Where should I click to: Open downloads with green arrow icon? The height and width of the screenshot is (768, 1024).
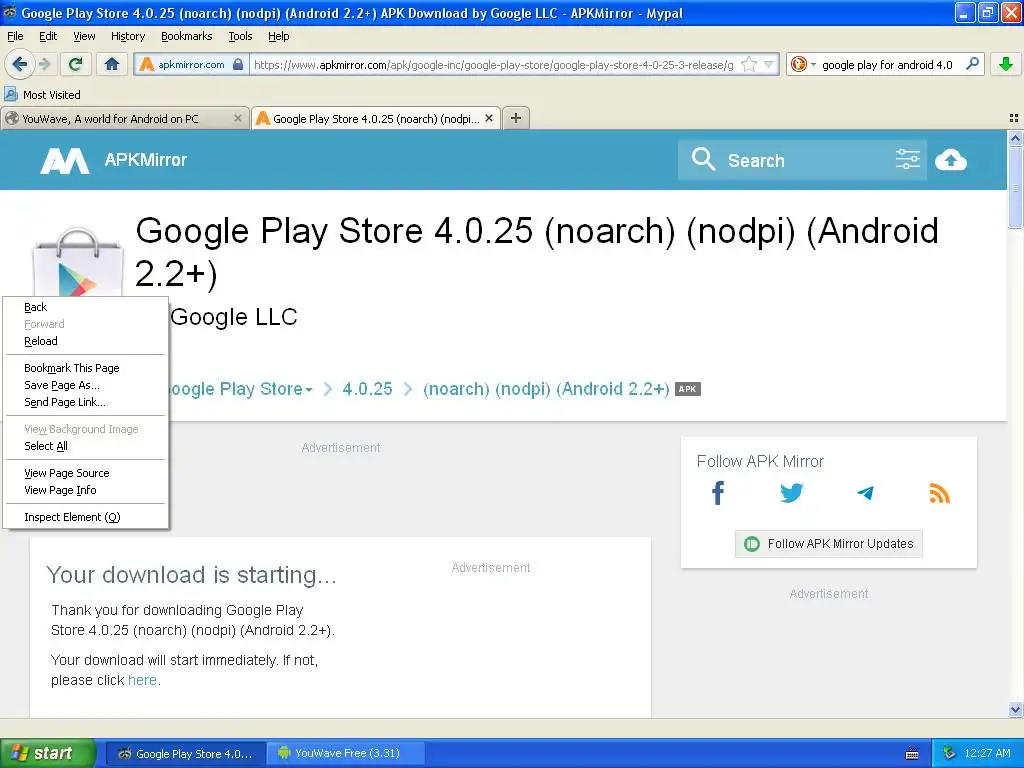tap(1006, 64)
